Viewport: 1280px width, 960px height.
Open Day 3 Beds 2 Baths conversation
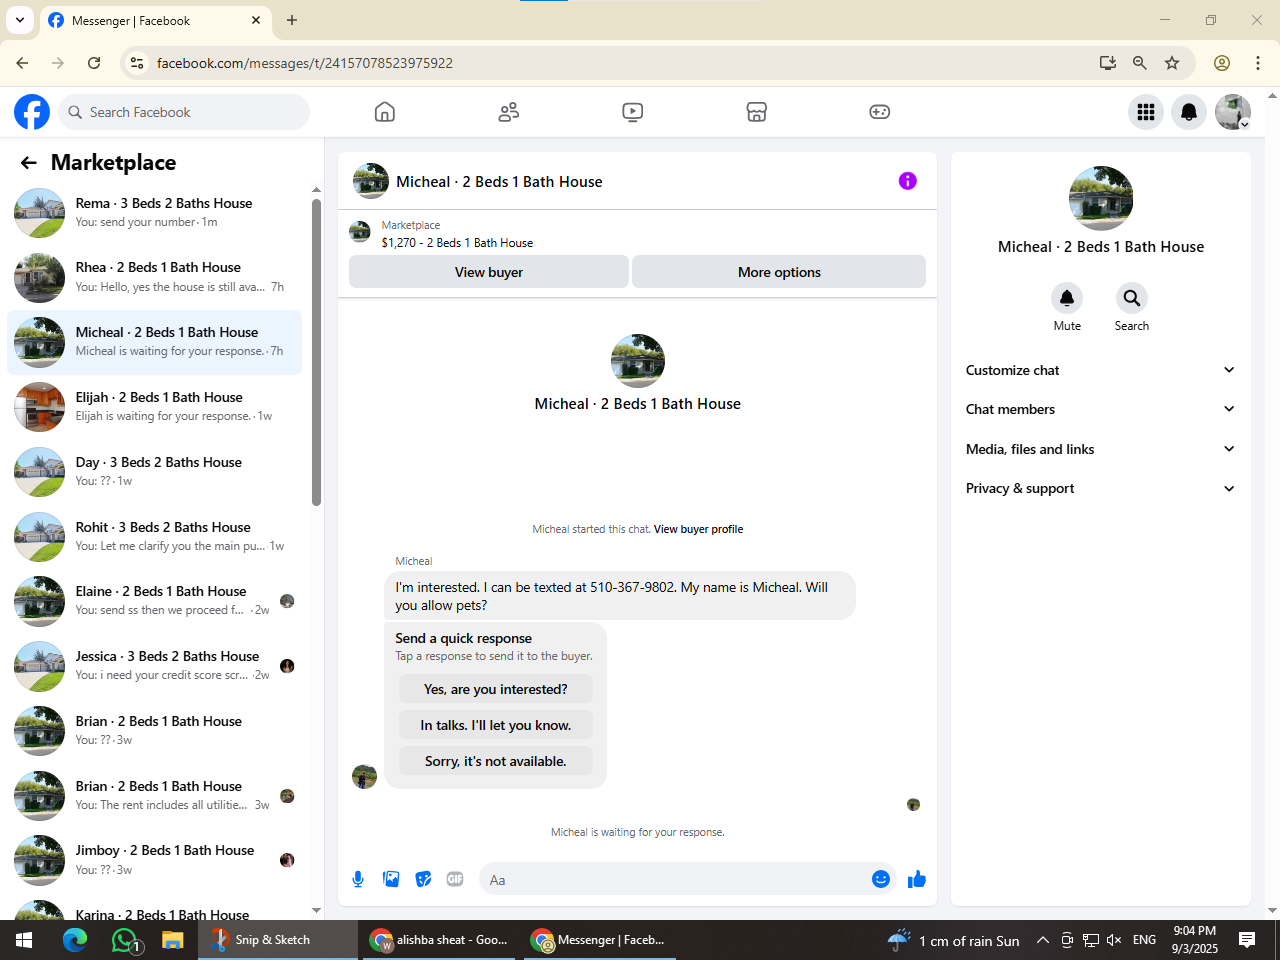click(x=155, y=472)
